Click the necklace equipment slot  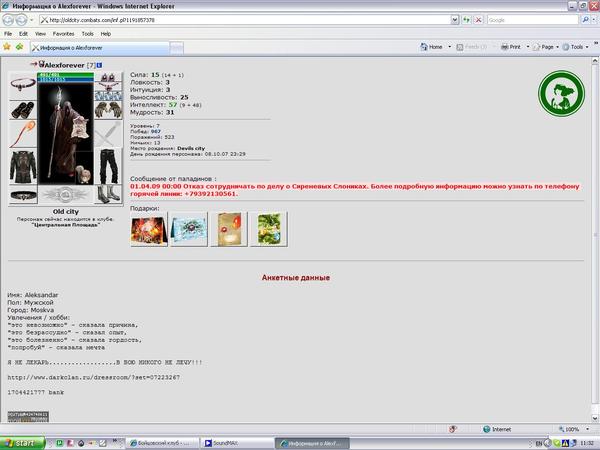[x=23, y=84]
